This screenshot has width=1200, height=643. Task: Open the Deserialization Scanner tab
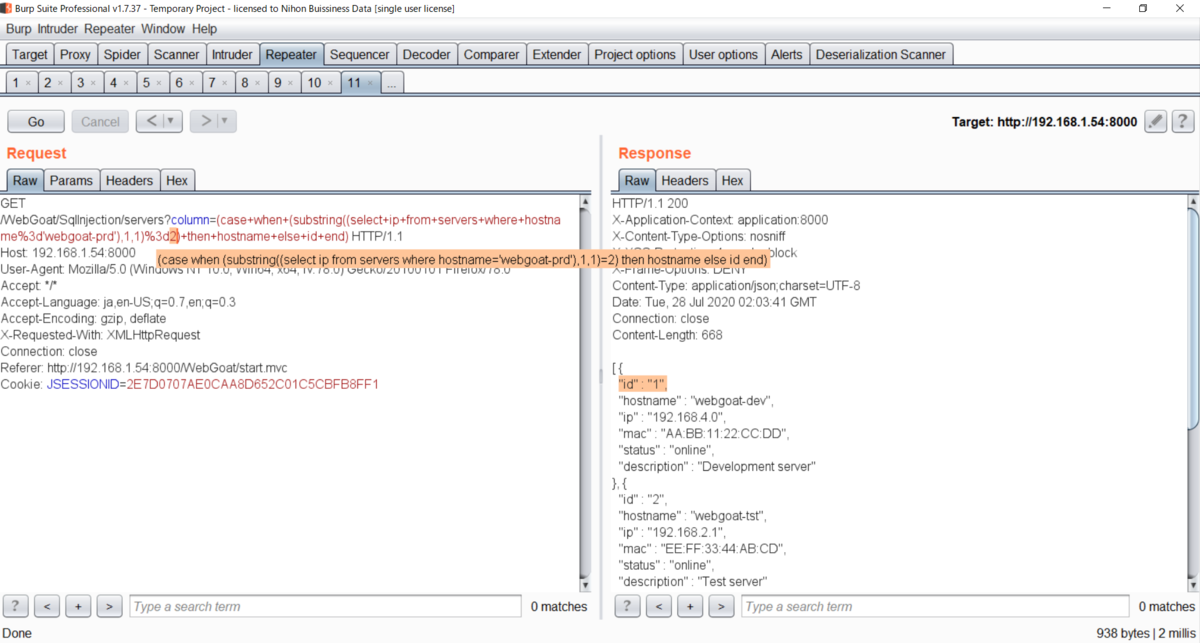(881, 54)
